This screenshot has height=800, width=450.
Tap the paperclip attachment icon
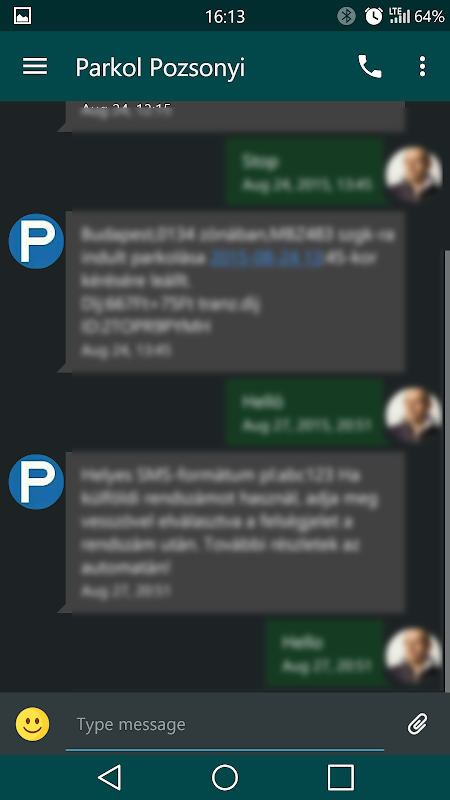417,723
